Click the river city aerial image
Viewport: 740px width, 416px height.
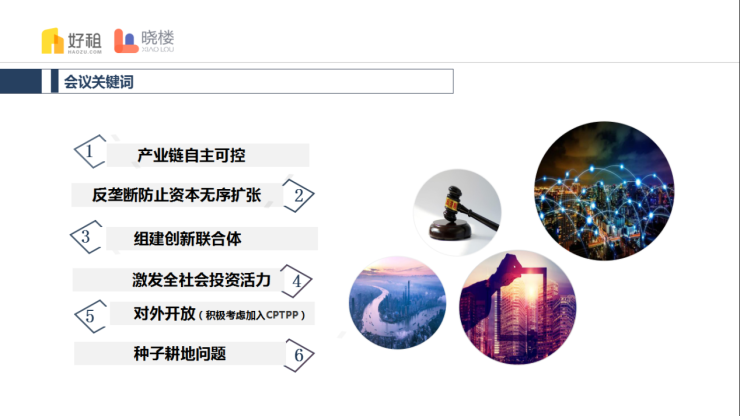coord(397,303)
